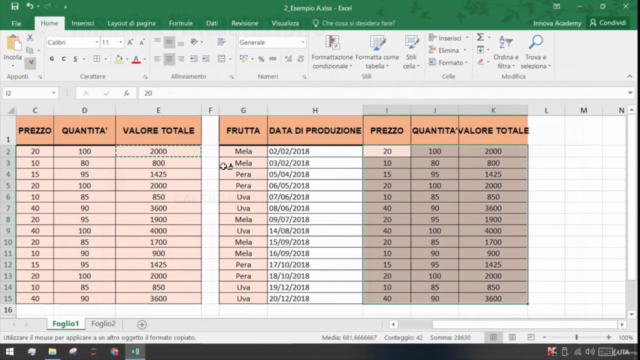
Task: Click the Elimina cells button
Action: [447, 50]
